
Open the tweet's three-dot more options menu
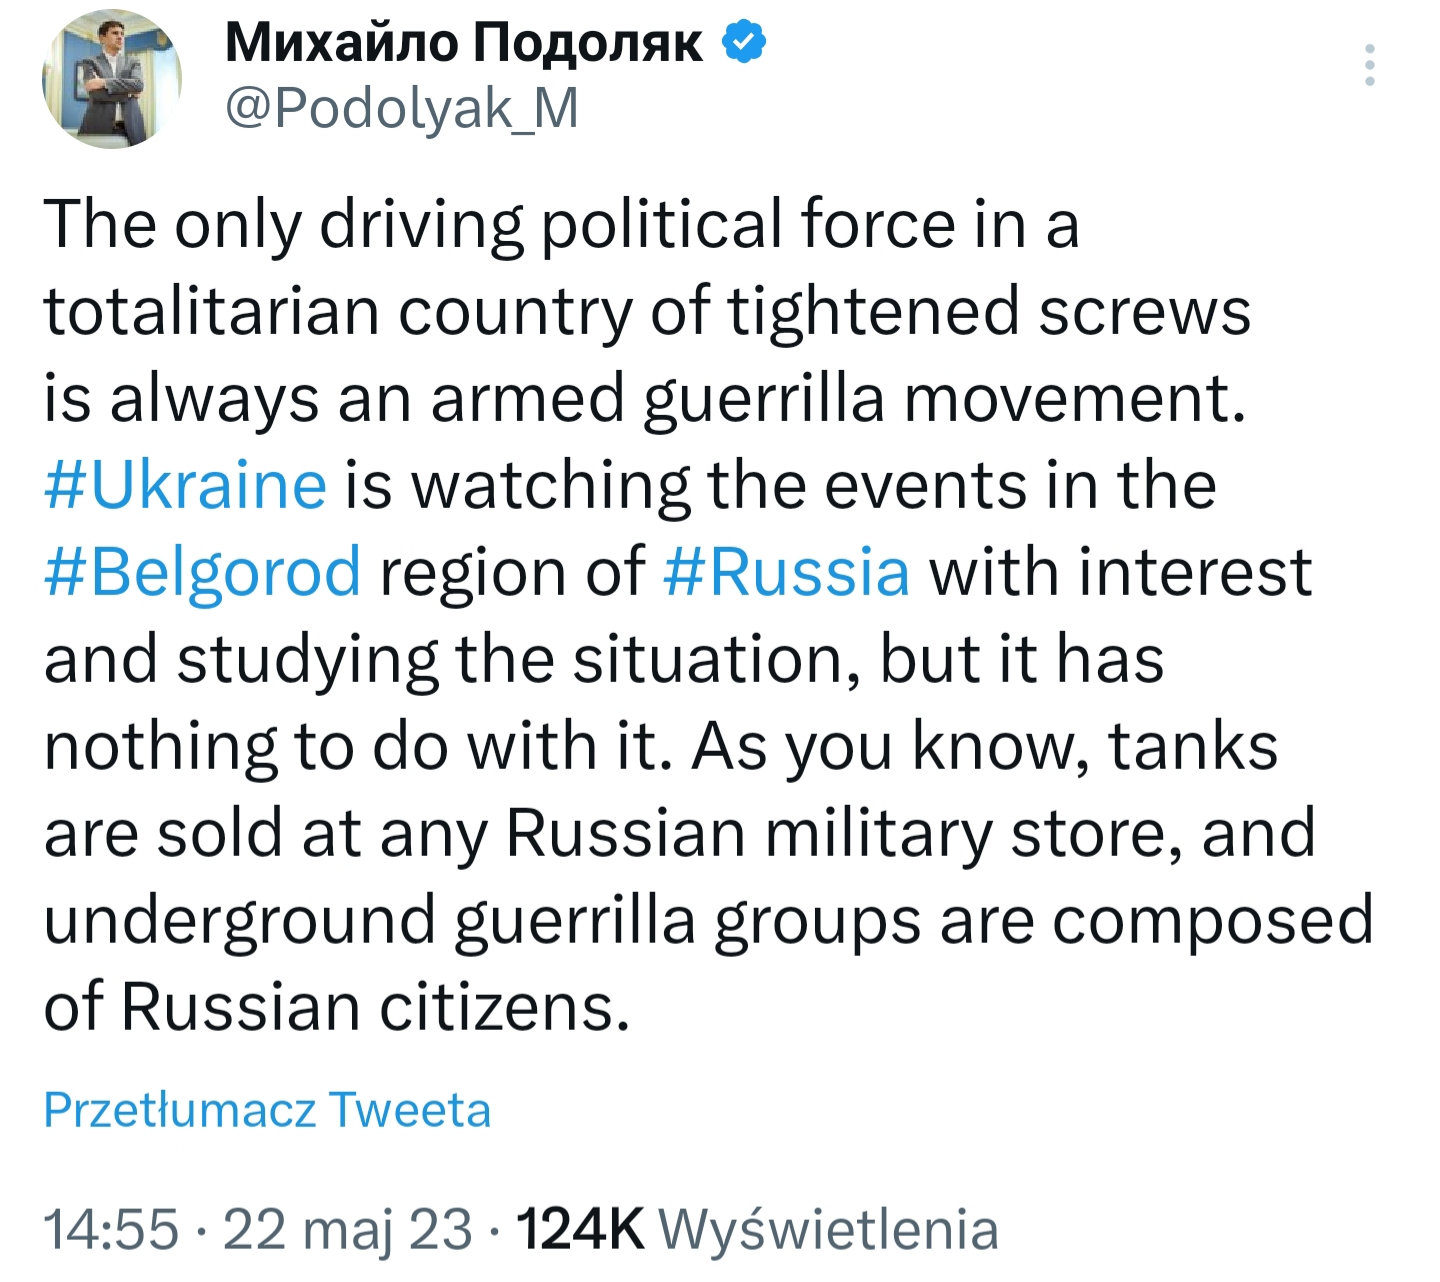click(x=1370, y=65)
